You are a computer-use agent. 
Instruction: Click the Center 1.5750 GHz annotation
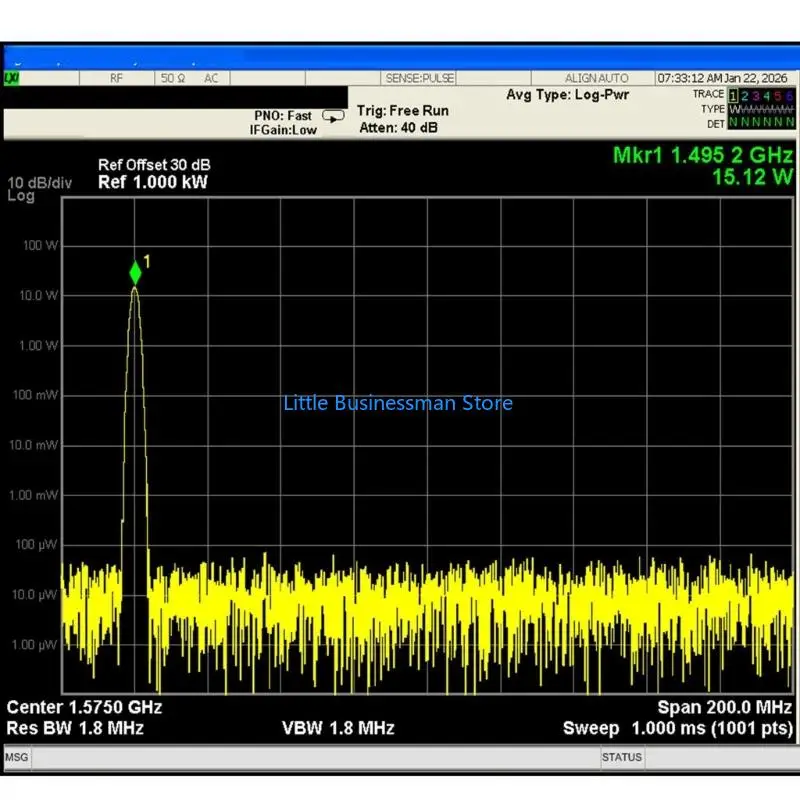tap(84, 707)
